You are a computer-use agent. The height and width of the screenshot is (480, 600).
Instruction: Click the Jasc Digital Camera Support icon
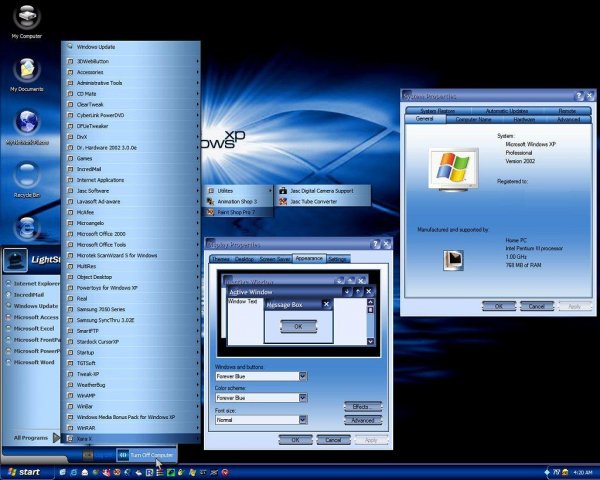tap(283, 191)
